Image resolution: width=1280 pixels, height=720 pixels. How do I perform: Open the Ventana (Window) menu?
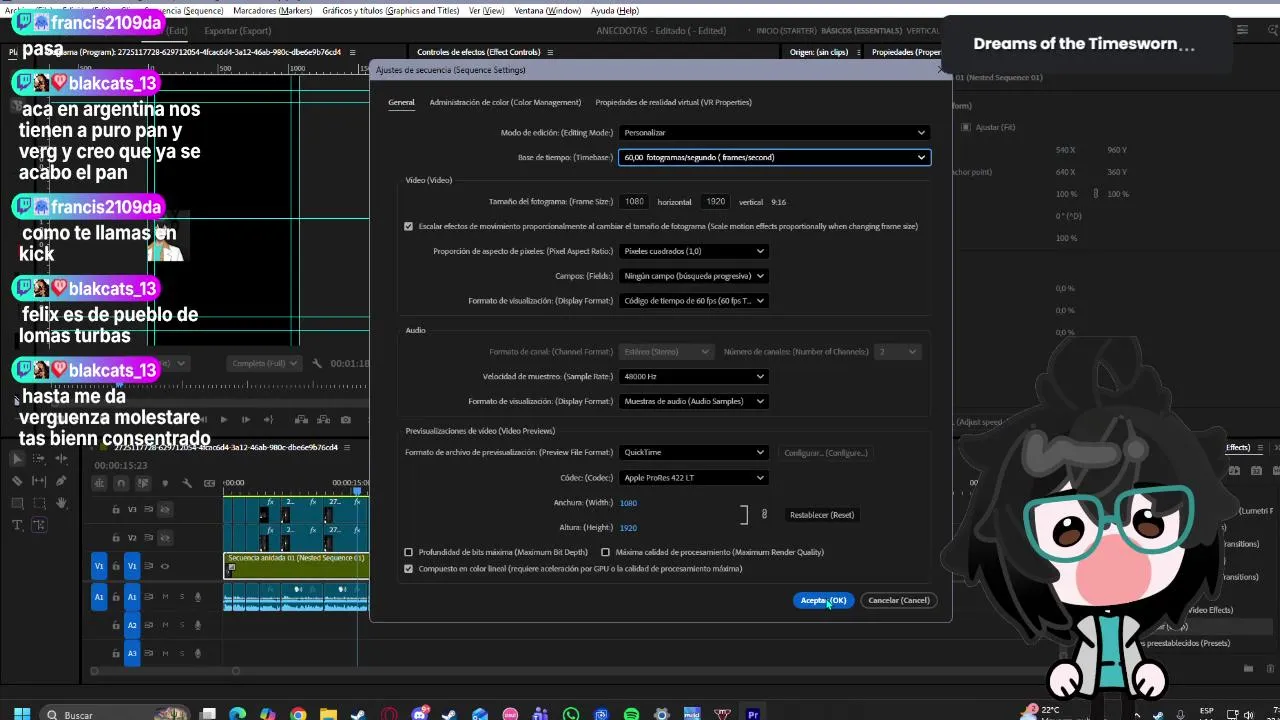point(547,10)
